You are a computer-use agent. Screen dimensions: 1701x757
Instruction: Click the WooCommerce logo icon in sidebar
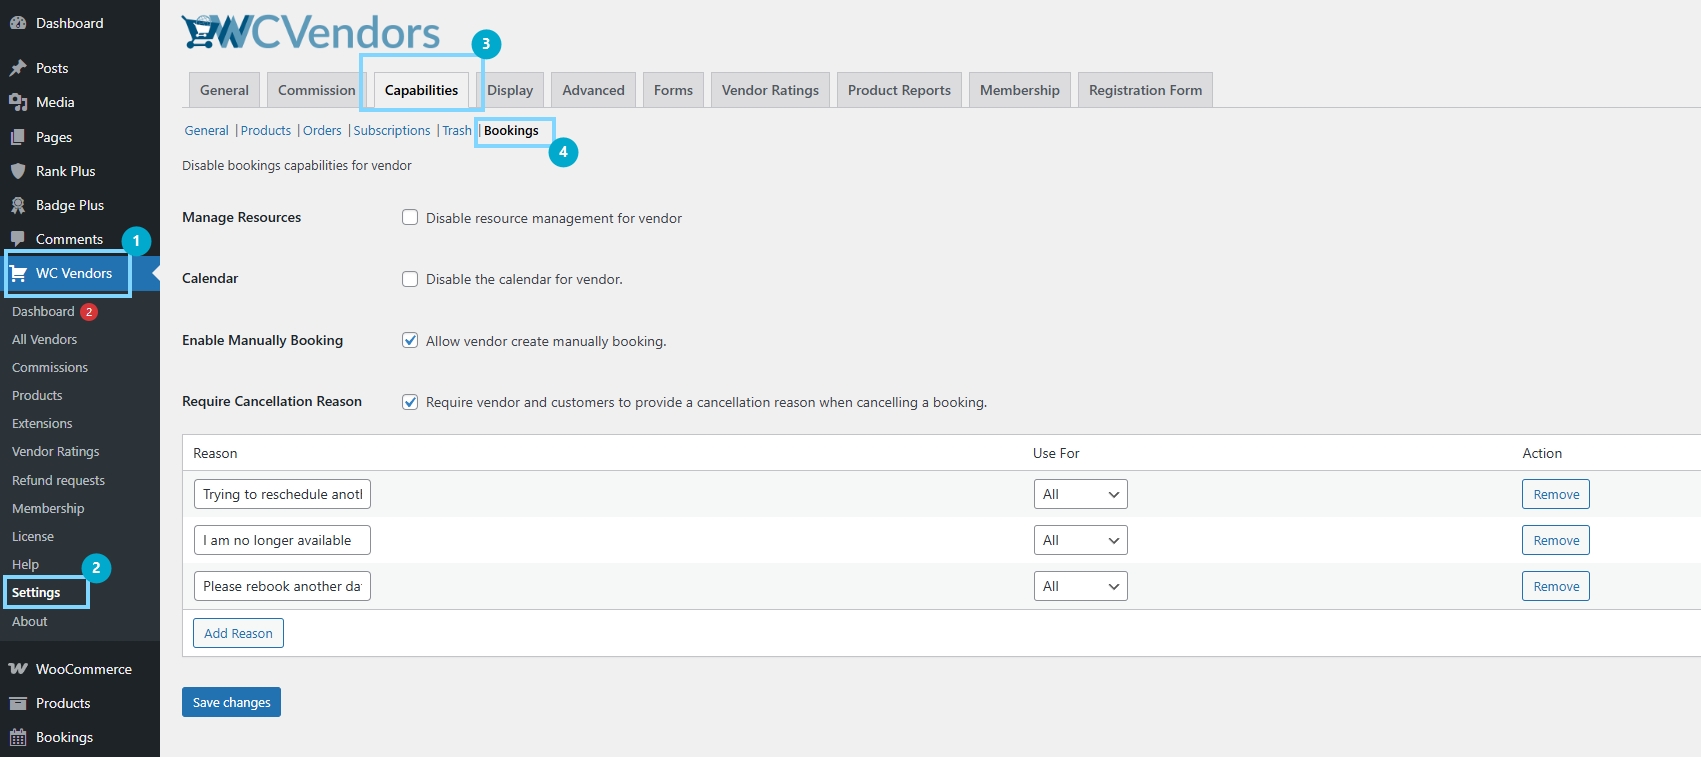(18, 669)
